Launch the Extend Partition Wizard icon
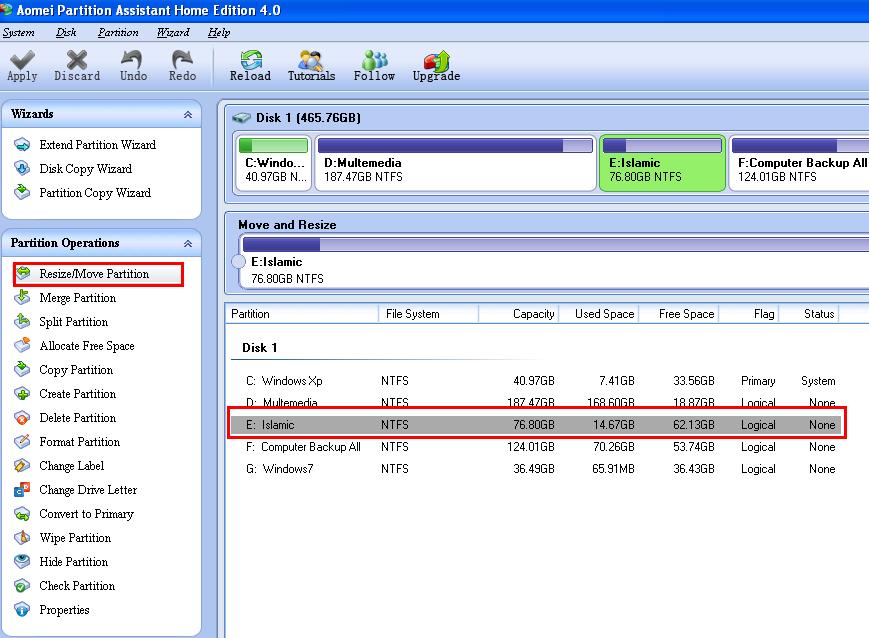869x638 pixels. click(22, 145)
